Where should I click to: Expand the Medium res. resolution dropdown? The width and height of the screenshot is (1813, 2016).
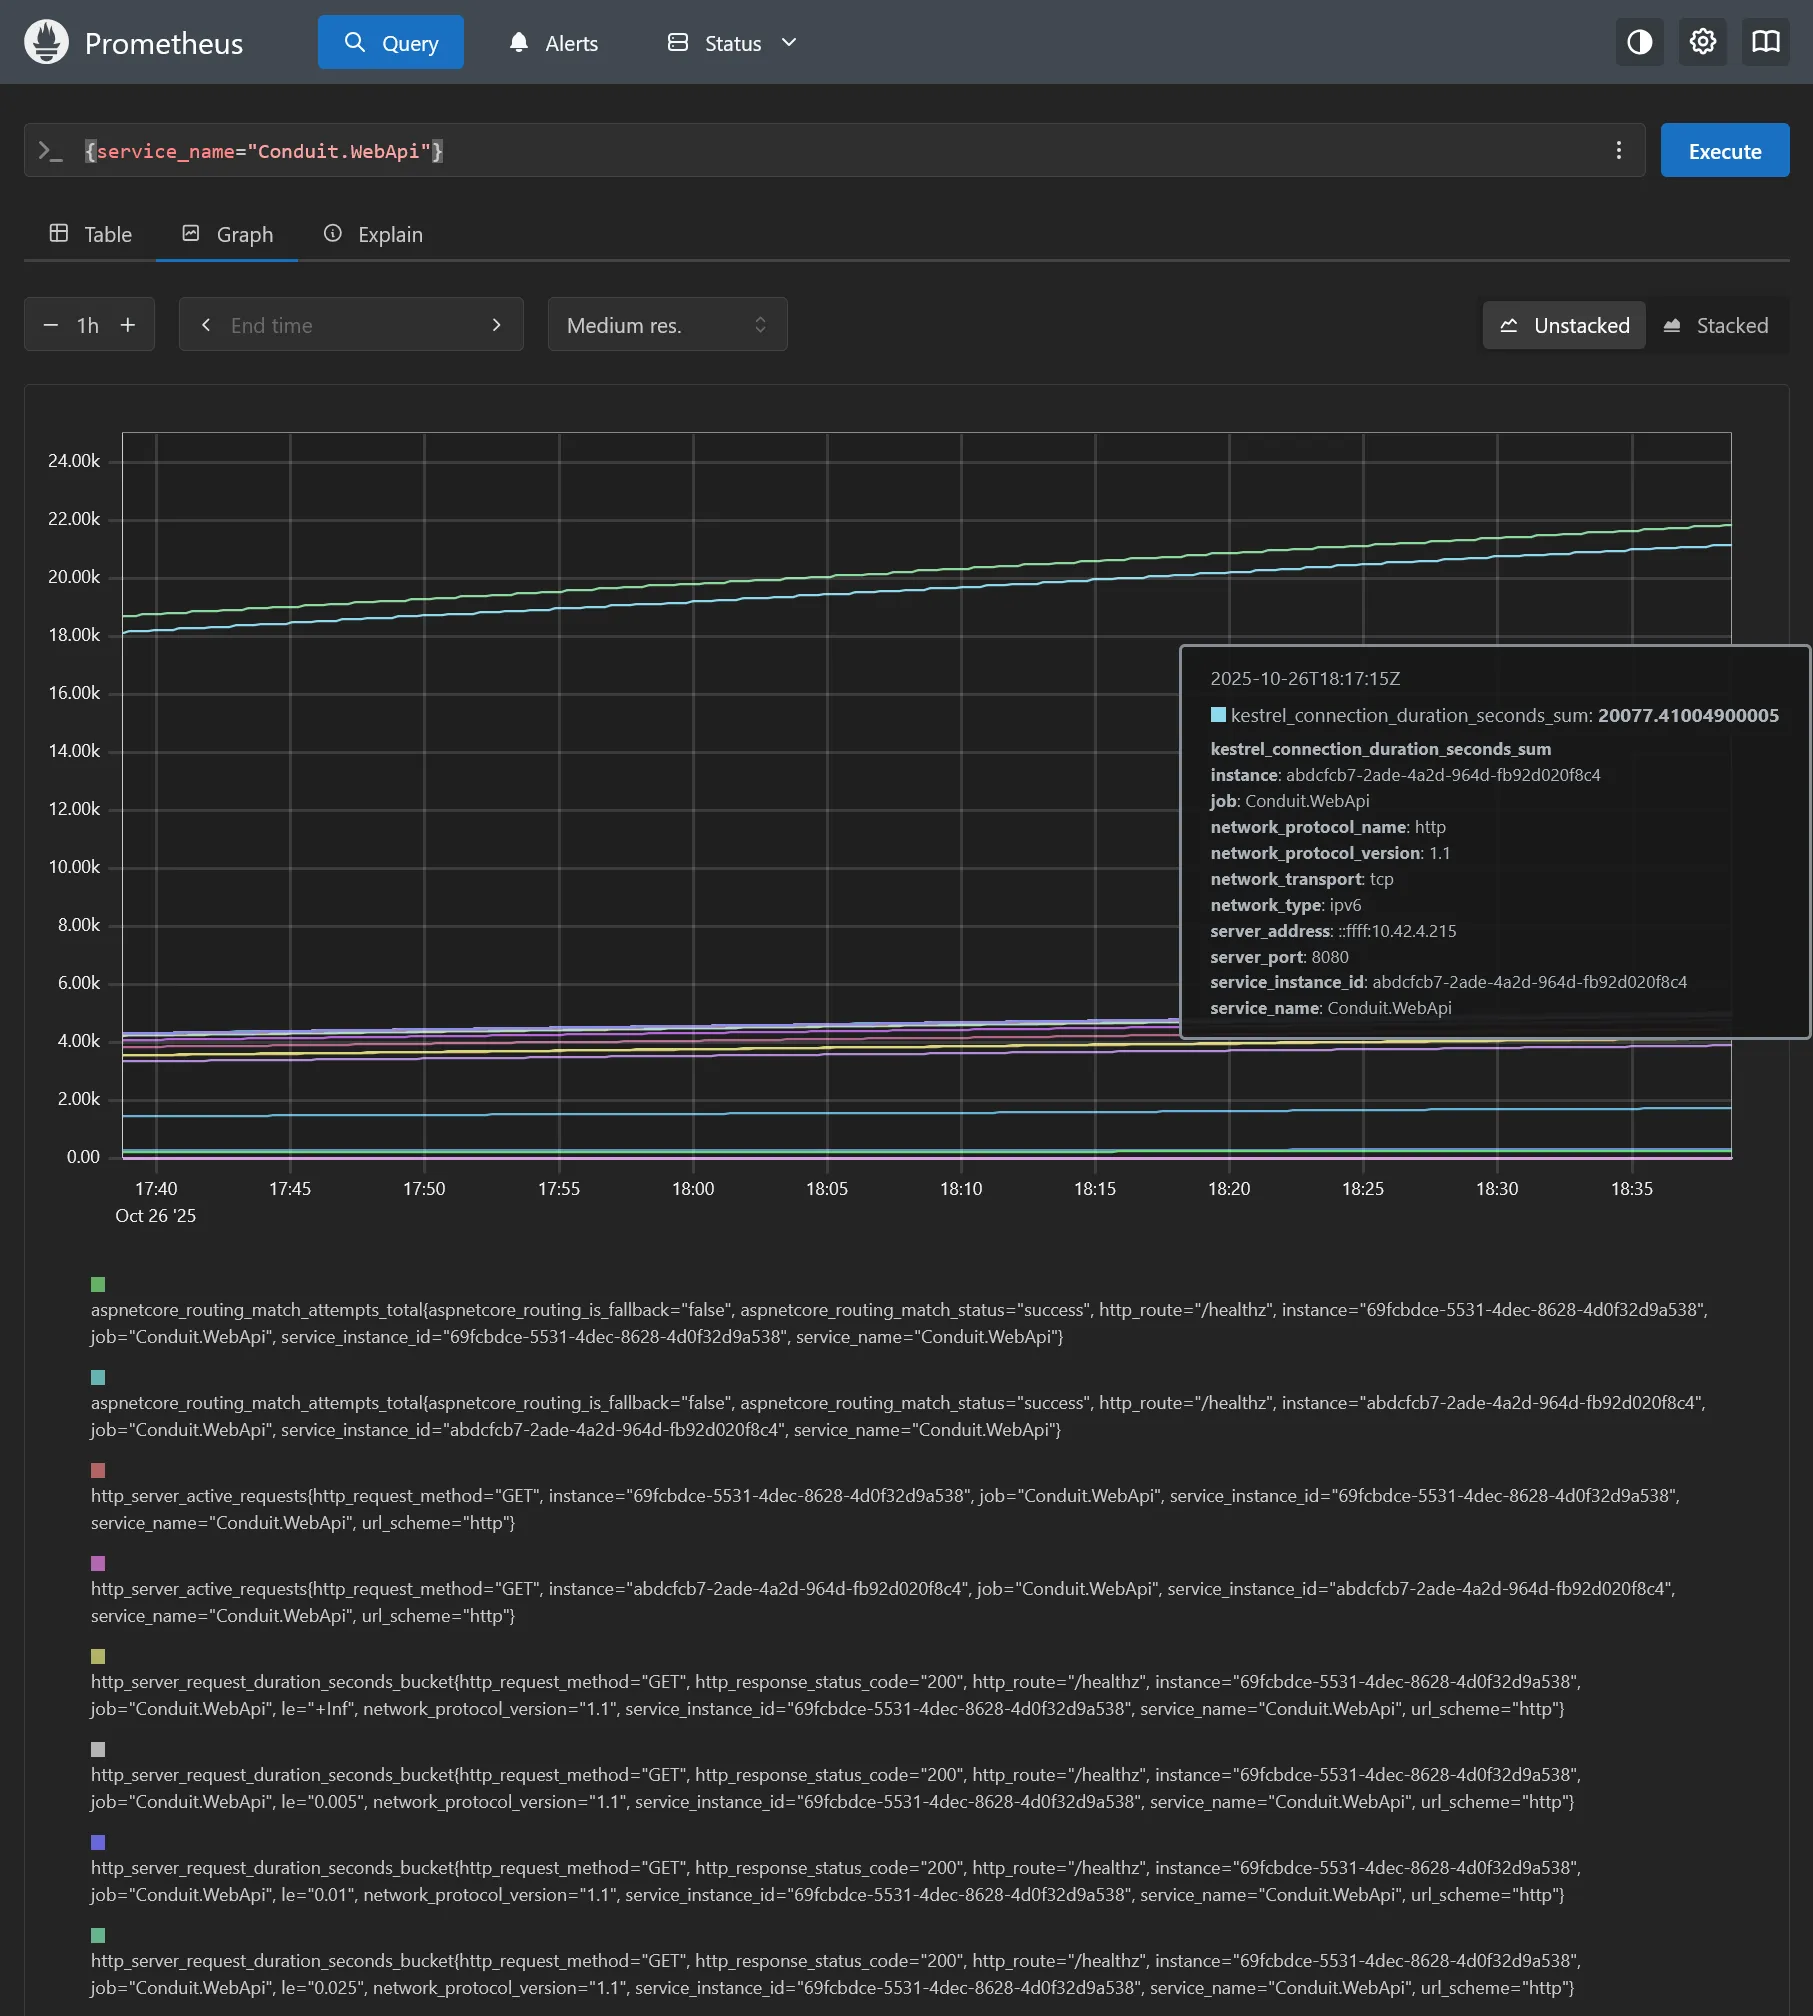[x=667, y=325]
